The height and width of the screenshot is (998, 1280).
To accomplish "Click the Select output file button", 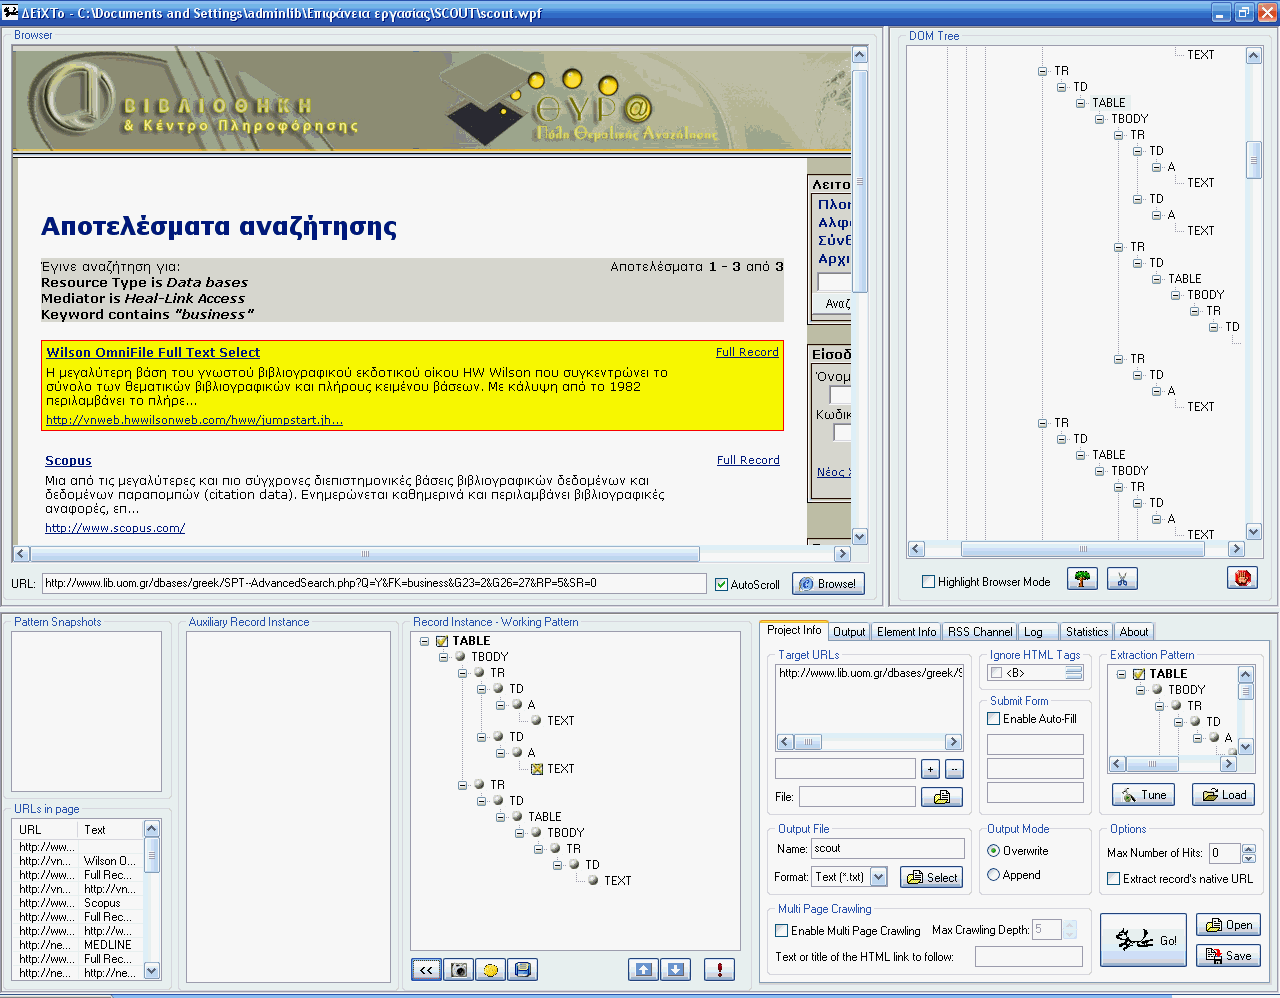I will click(x=931, y=877).
